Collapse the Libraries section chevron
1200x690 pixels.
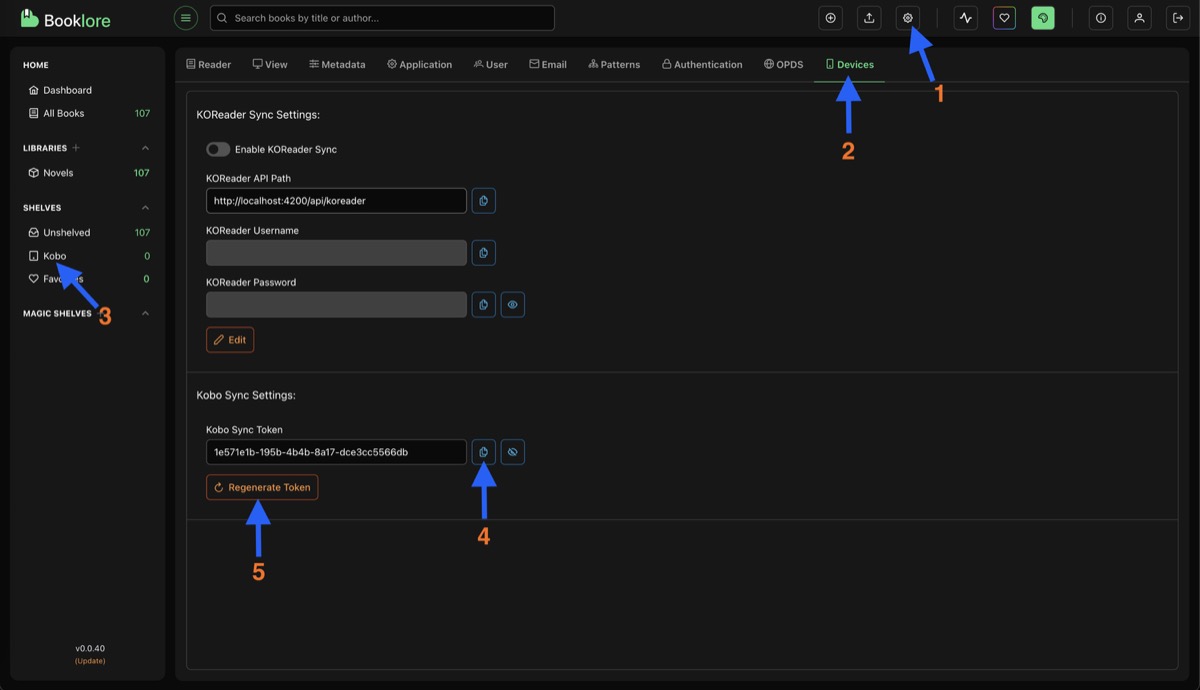tap(145, 148)
